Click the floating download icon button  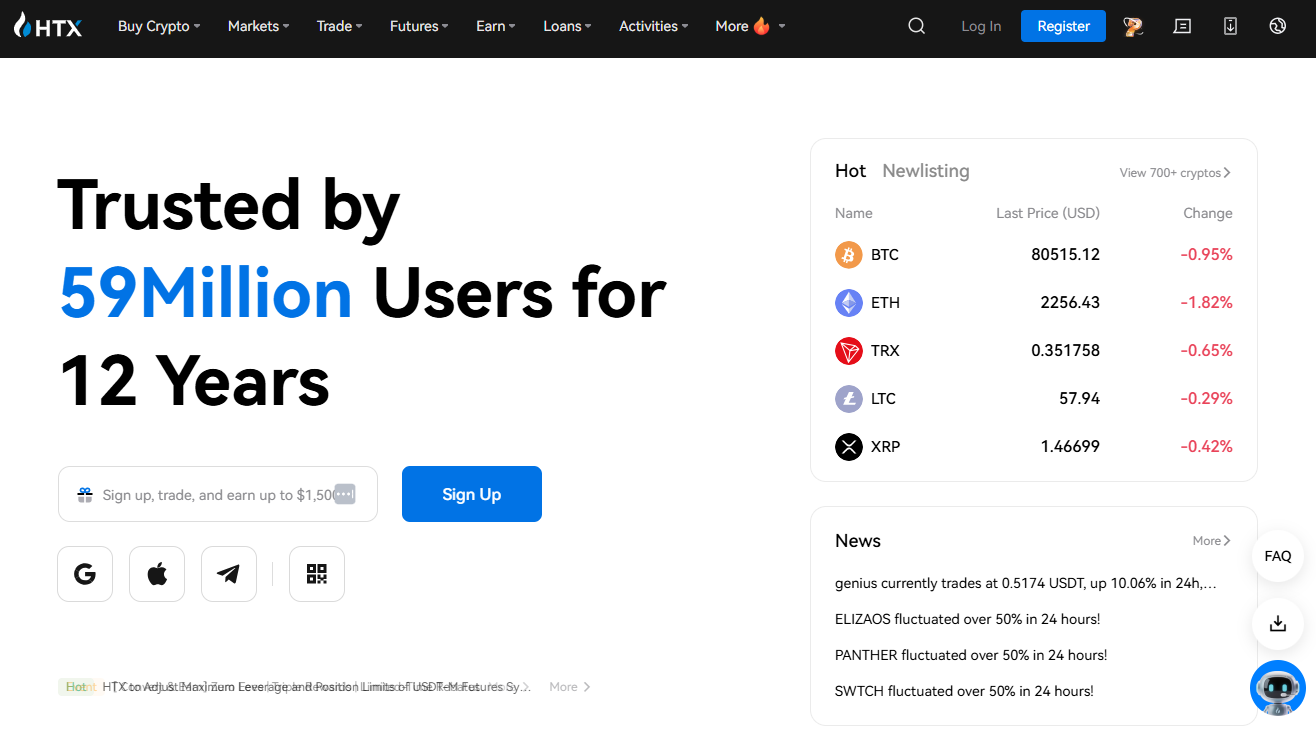[1278, 624]
